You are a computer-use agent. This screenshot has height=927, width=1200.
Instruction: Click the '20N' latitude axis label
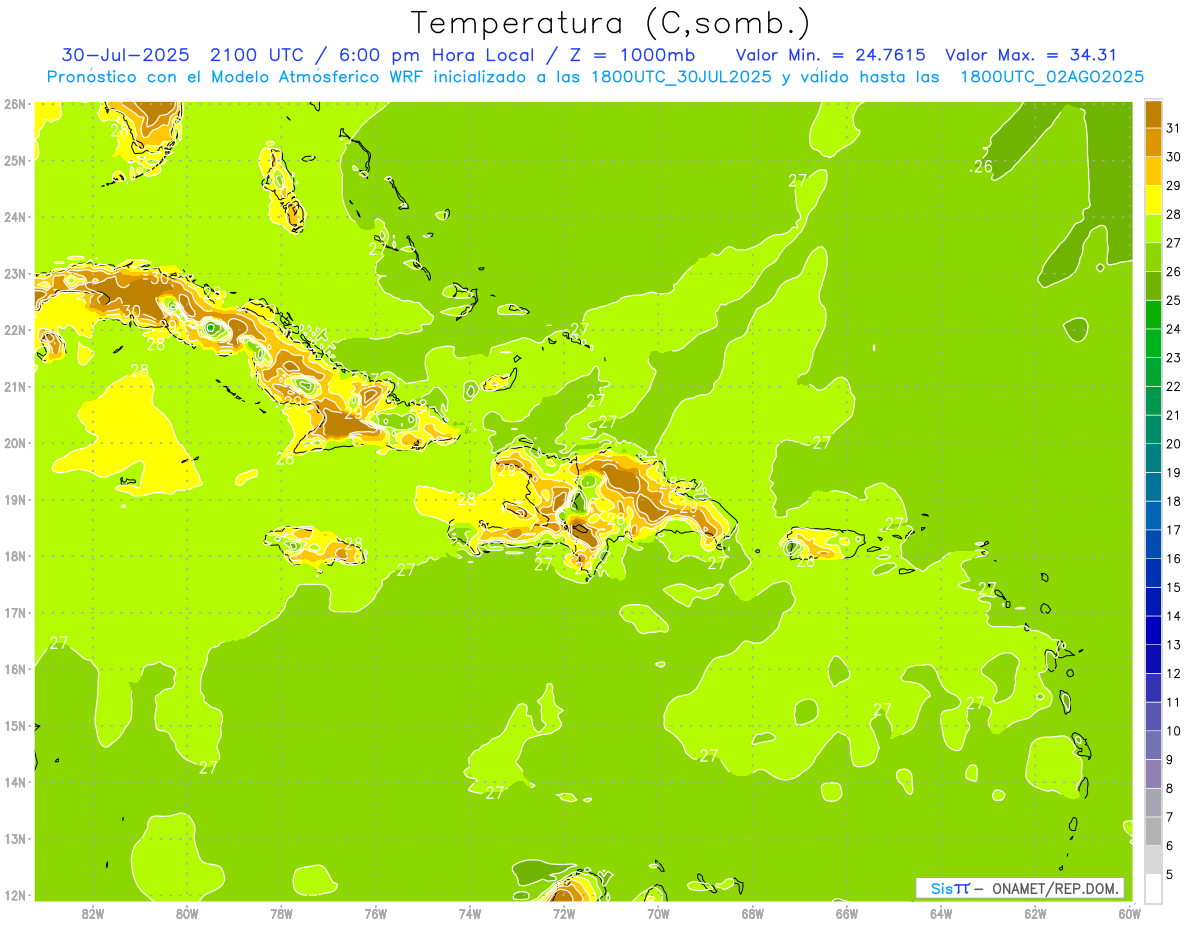(x=15, y=443)
